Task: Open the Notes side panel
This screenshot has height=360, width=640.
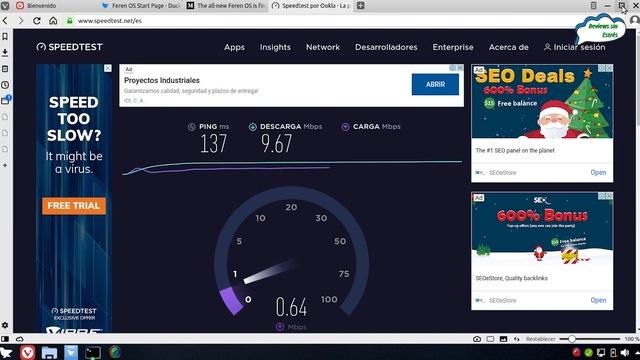Action: [x=5, y=69]
